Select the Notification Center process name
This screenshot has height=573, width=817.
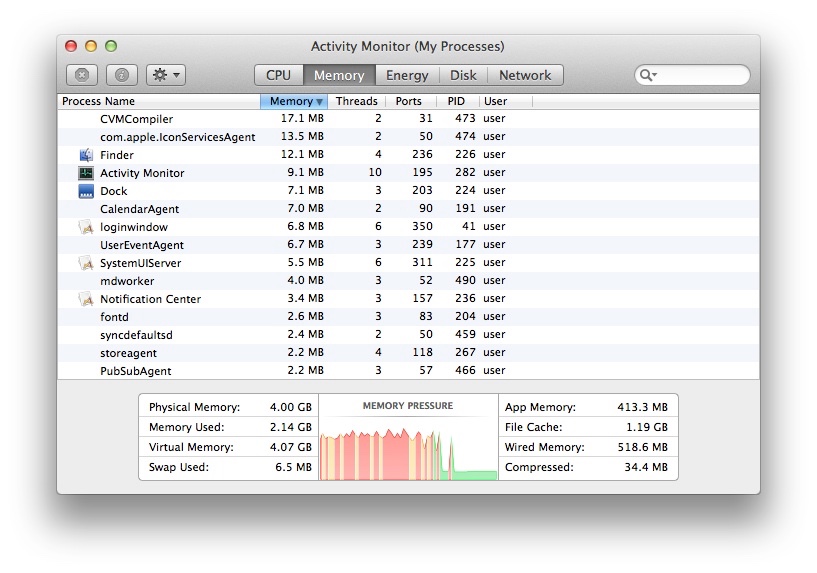pos(150,299)
